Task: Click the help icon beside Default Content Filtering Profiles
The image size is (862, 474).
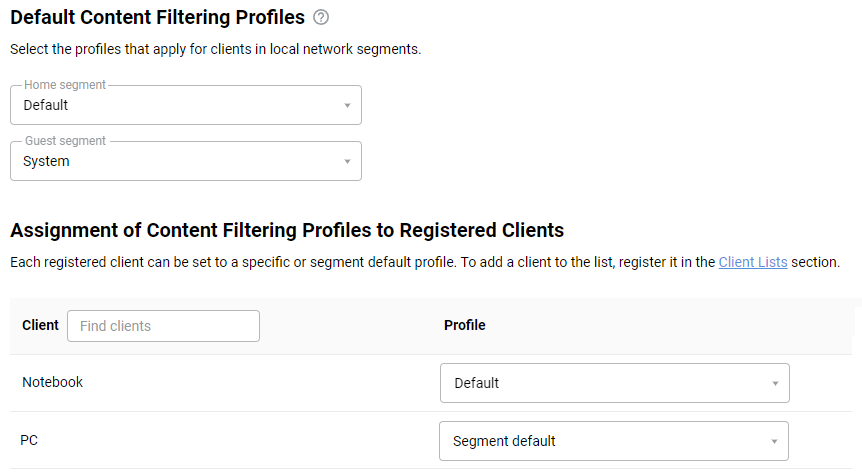Action: click(321, 17)
